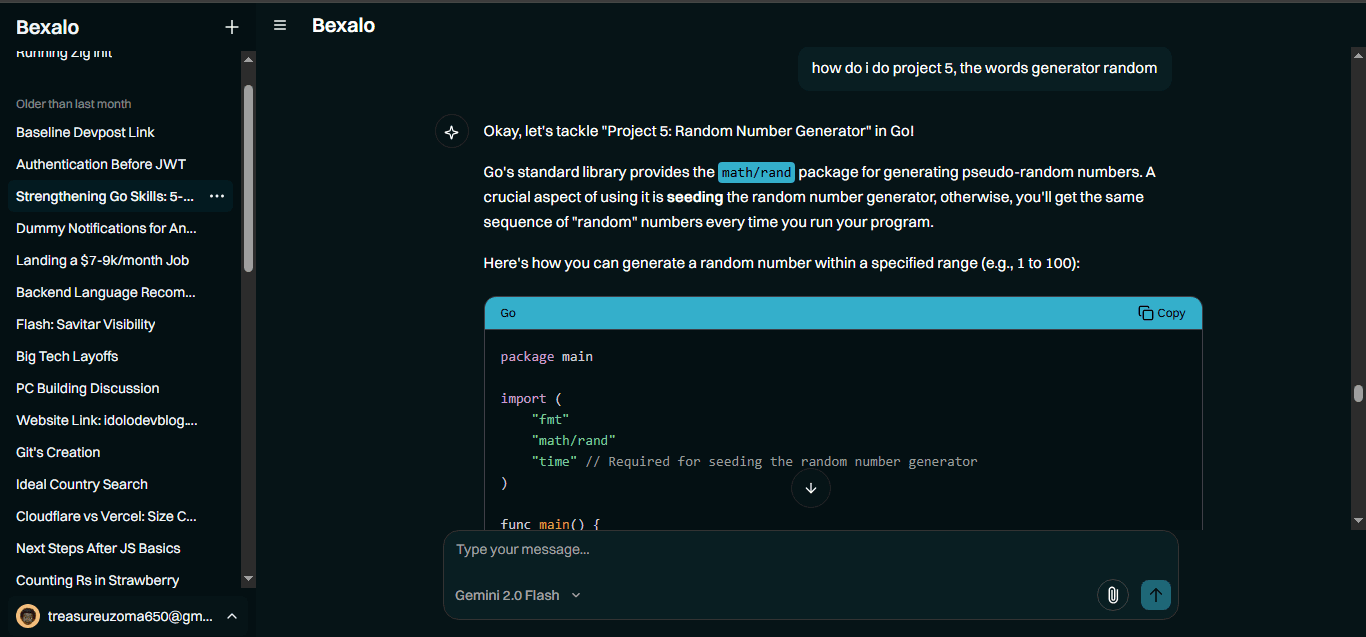
Task: Click the paperclip attach file icon
Action: coord(1112,595)
